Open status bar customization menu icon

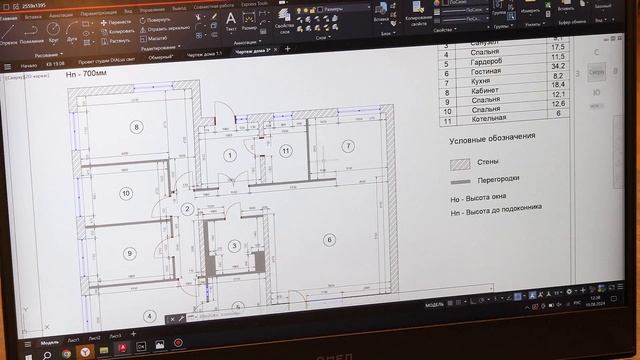point(620,287)
